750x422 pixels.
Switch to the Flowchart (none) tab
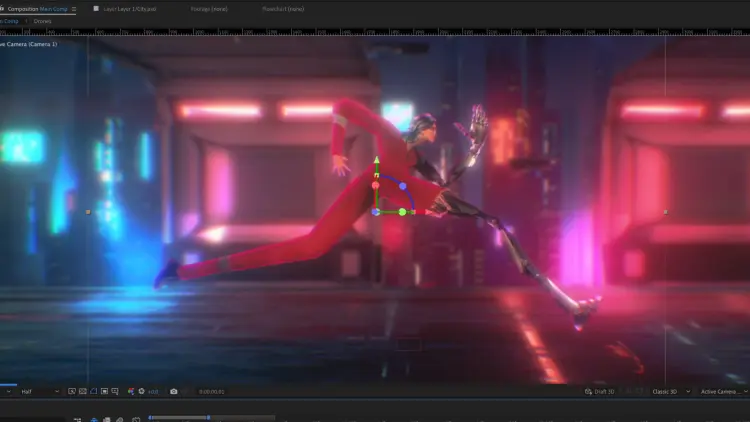tap(283, 9)
